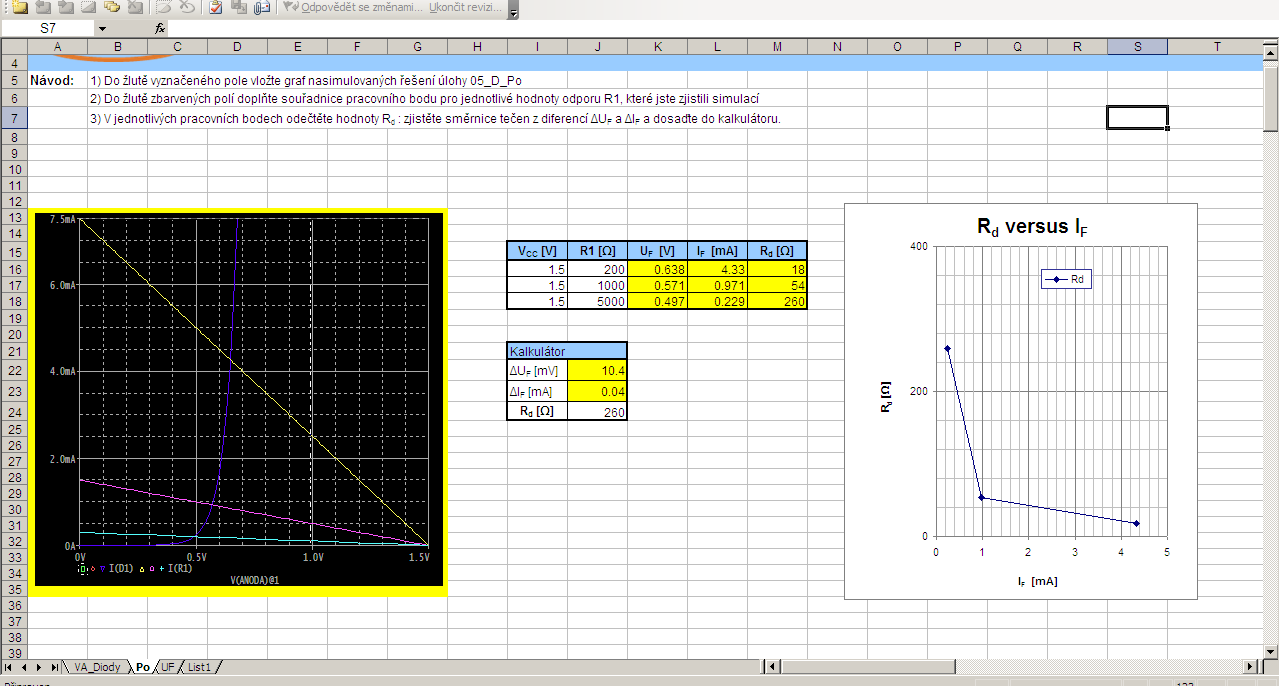Click the R1 cell with value 5000
The image size is (1279, 686).
tap(597, 301)
